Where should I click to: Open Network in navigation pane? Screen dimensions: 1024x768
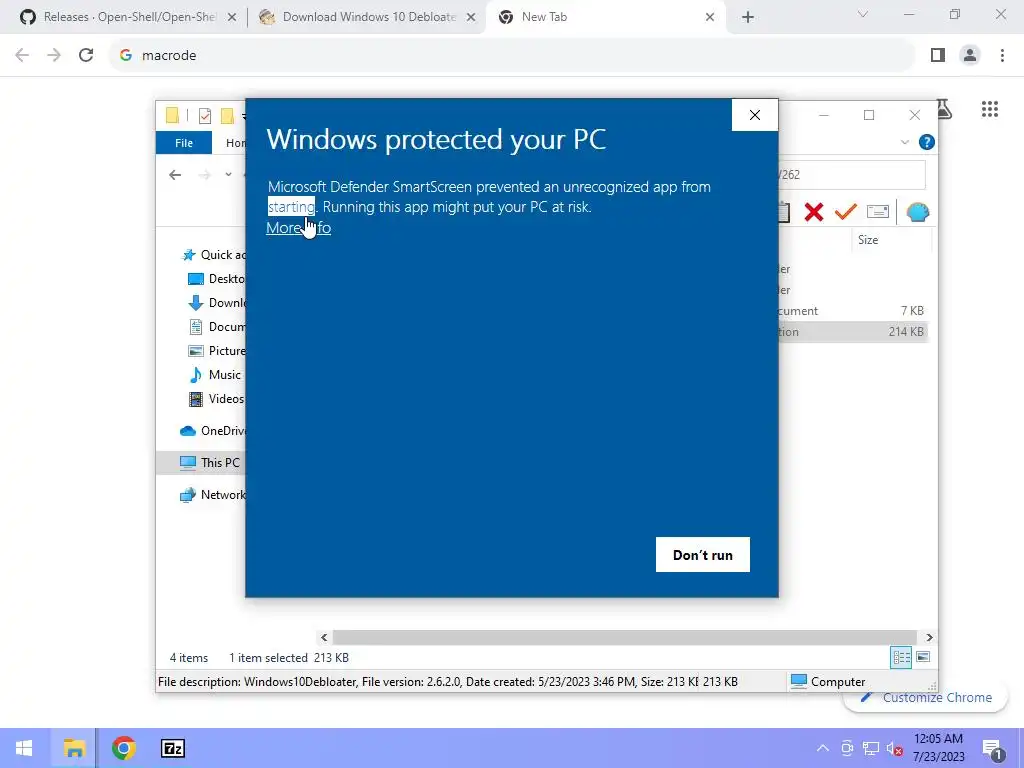point(213,495)
